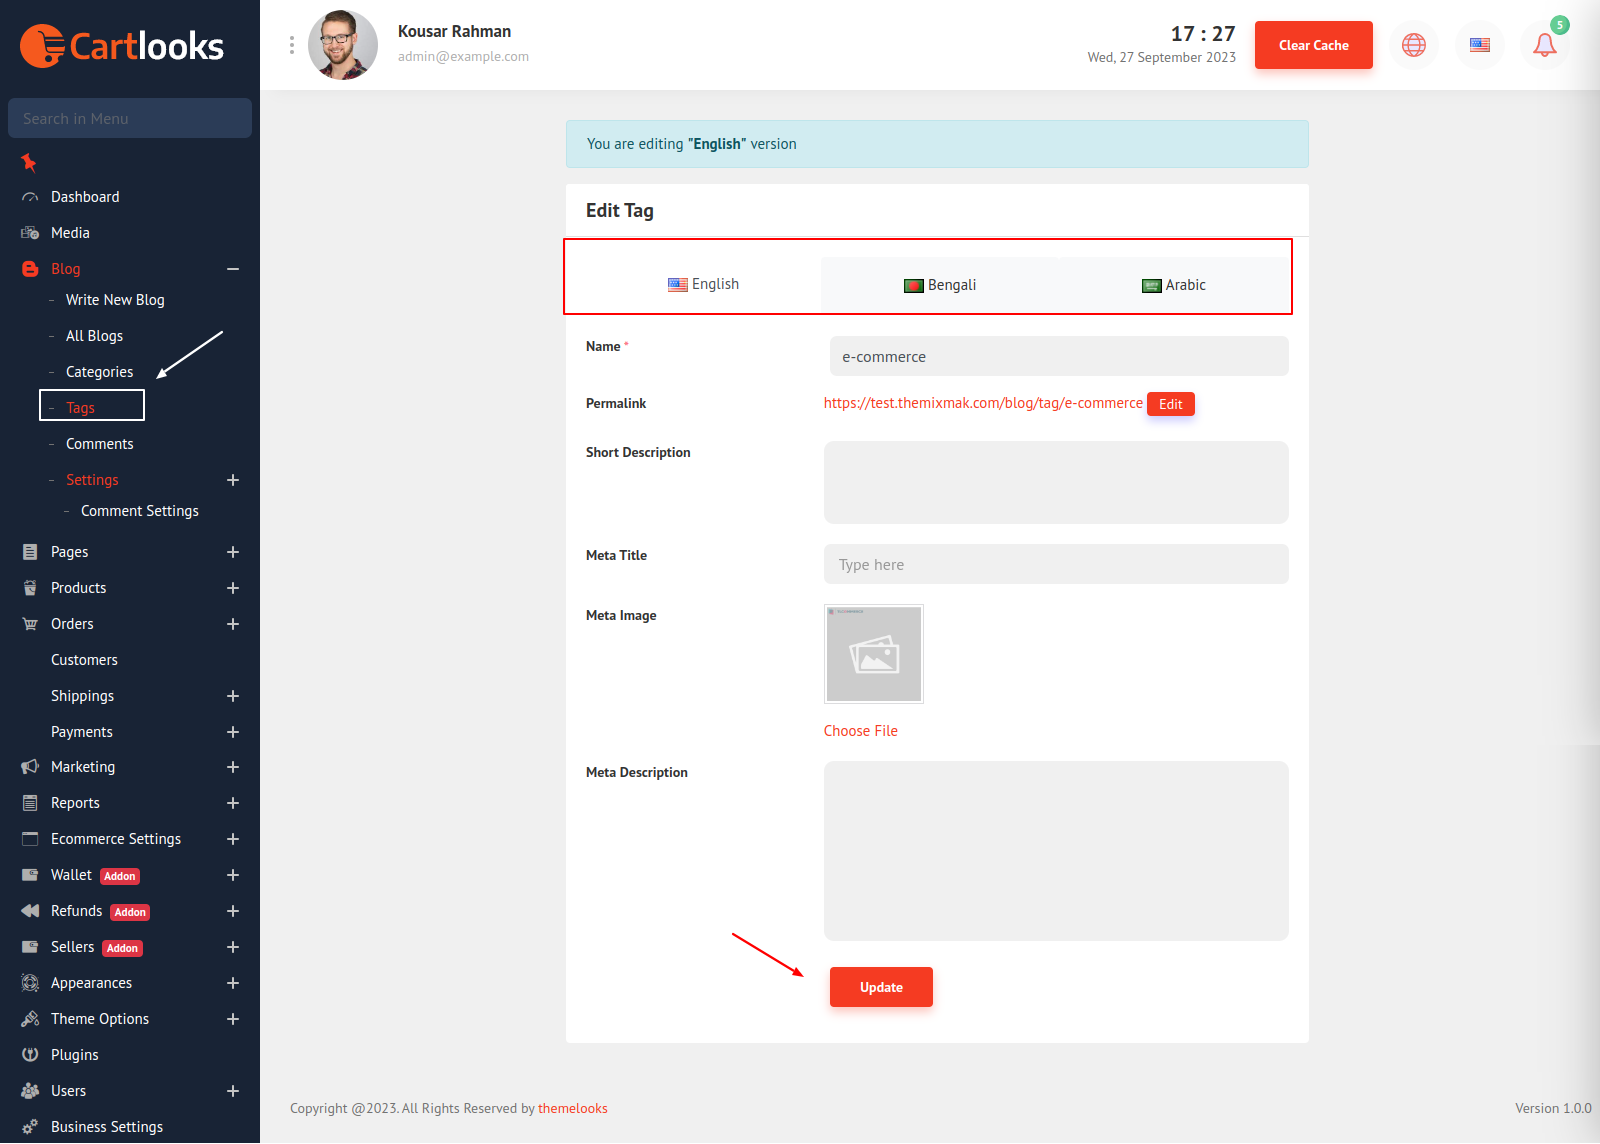This screenshot has width=1600, height=1144.
Task: Open the globe website icon
Action: [x=1413, y=45]
